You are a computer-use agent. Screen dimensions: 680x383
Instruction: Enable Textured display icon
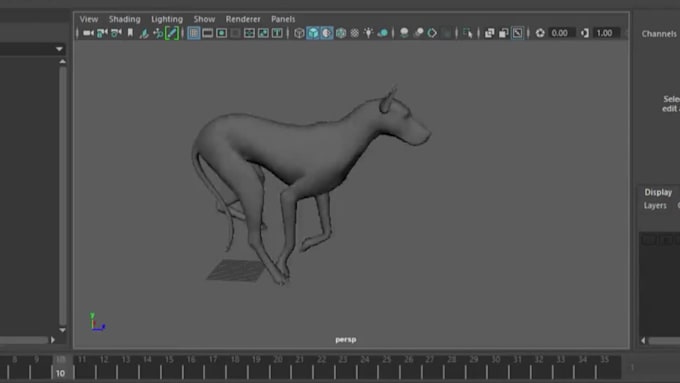pyautogui.click(x=355, y=33)
